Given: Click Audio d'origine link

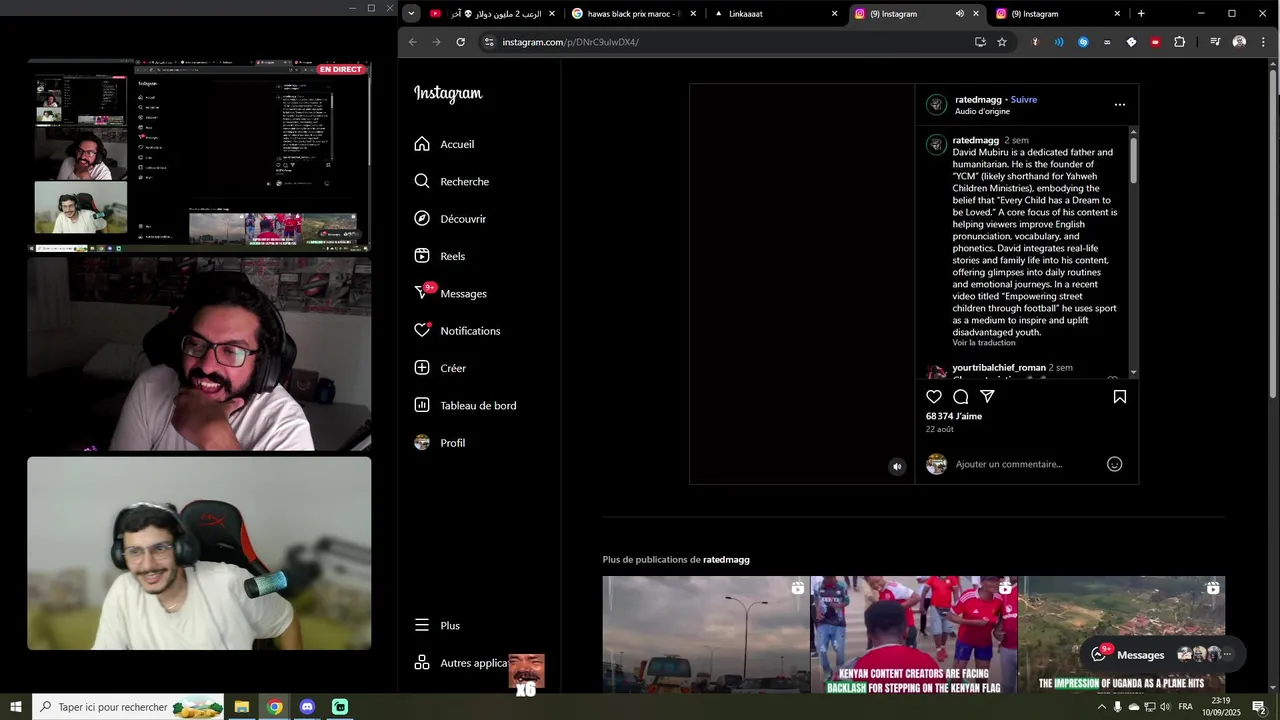Looking at the screenshot, I should (982, 112).
